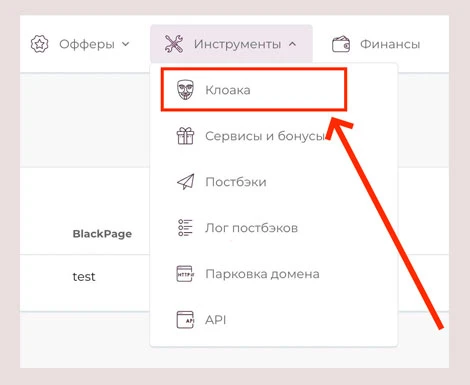Click the Инструменты wrench and screwdriver icon
Viewport: 470px width, 385px height.
(x=174, y=44)
